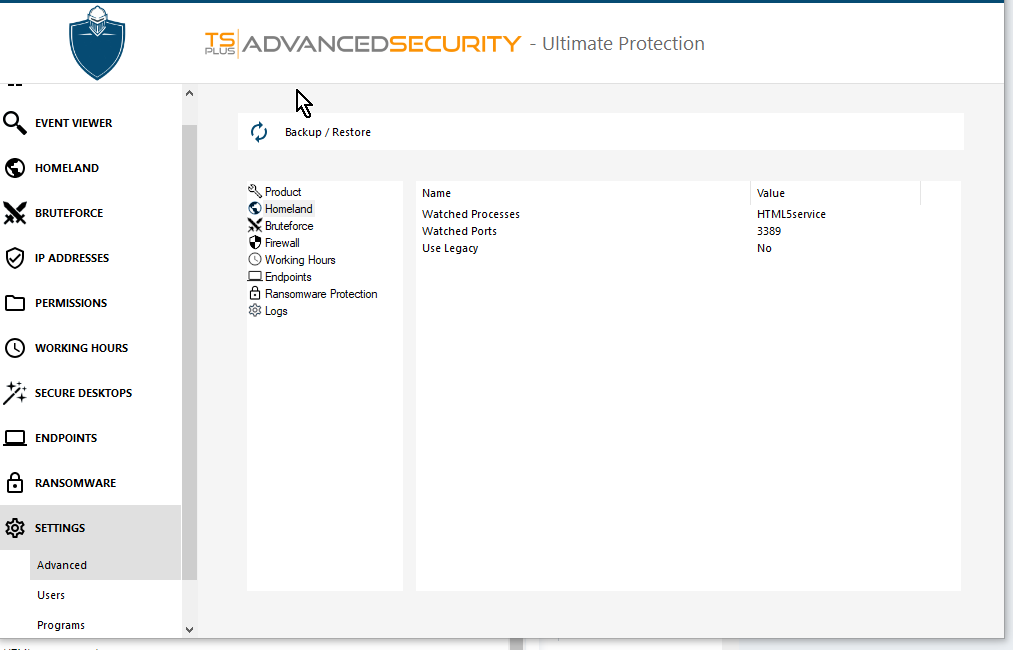Viewport: 1013px width, 650px height.
Task: Click the IP Addresses shield icon
Action: tap(15, 258)
